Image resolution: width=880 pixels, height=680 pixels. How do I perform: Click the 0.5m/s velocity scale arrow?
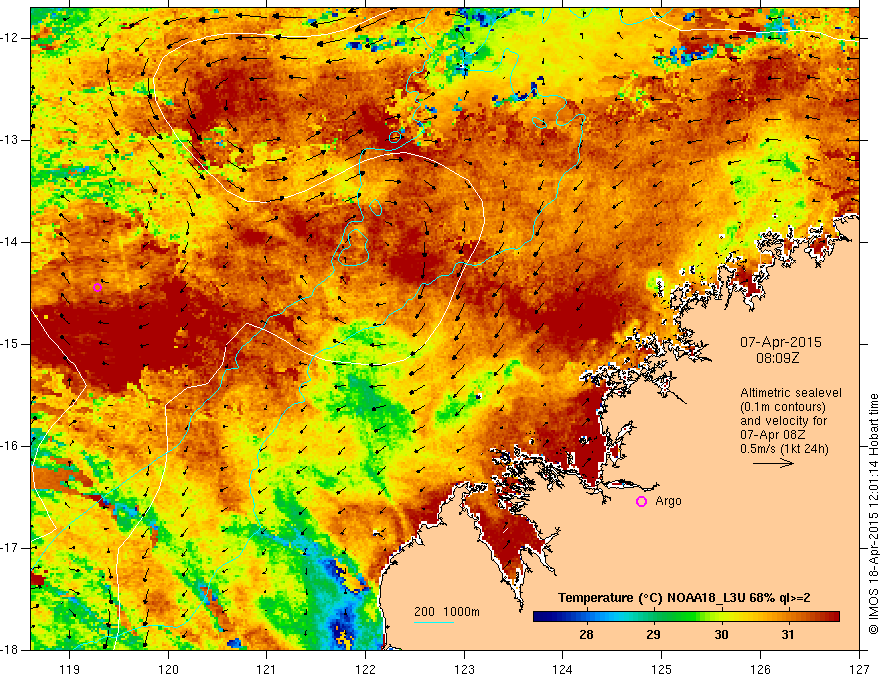tap(773, 463)
